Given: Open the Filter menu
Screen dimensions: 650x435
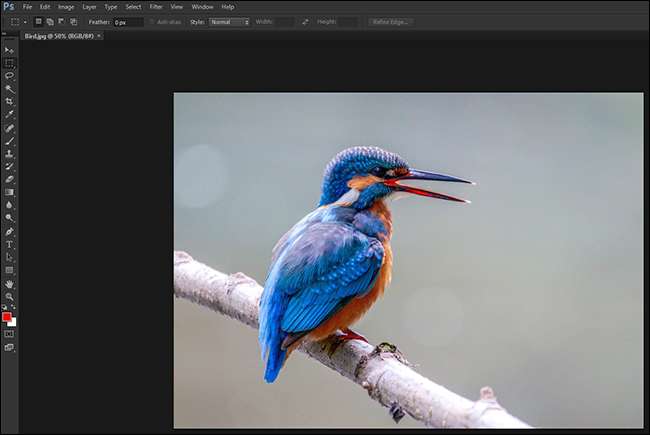Looking at the screenshot, I should point(156,7).
